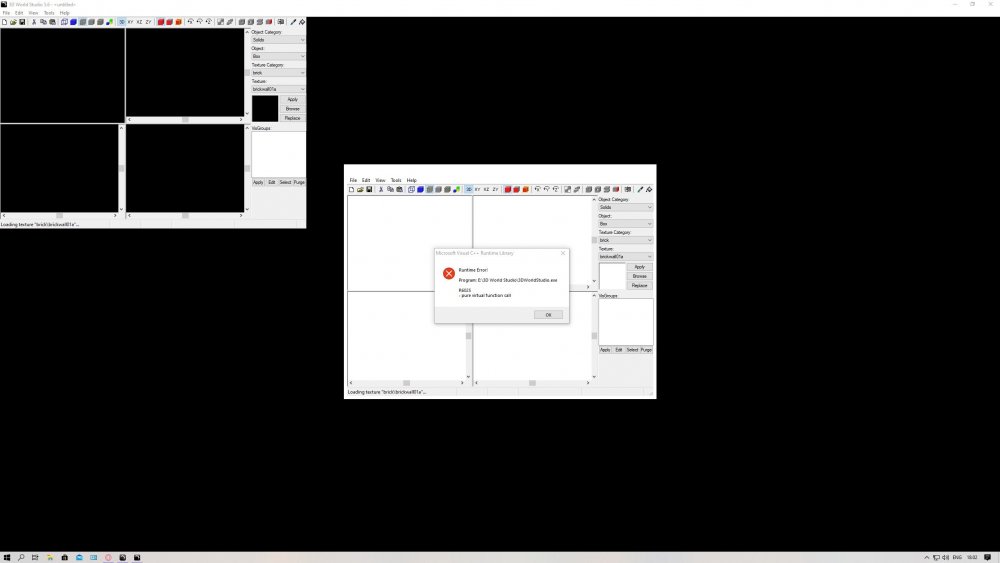This screenshot has height=563, width=1000.
Task: Click the red error icon in Runtime dialog
Action: point(449,273)
